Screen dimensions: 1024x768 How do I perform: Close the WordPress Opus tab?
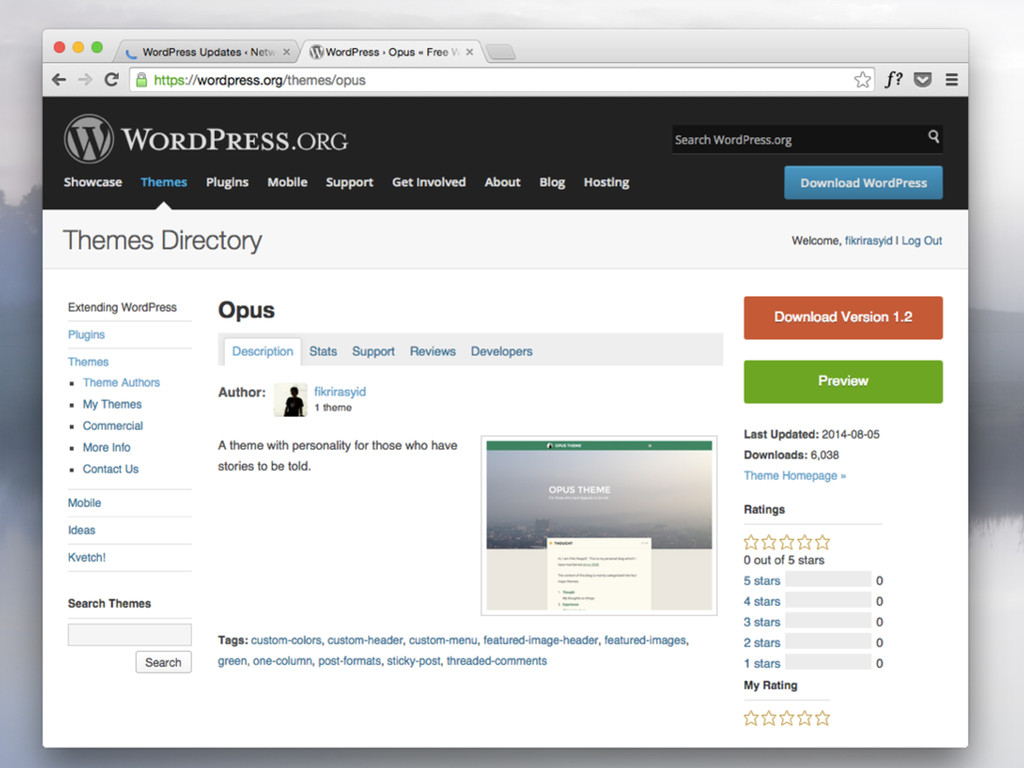(470, 52)
